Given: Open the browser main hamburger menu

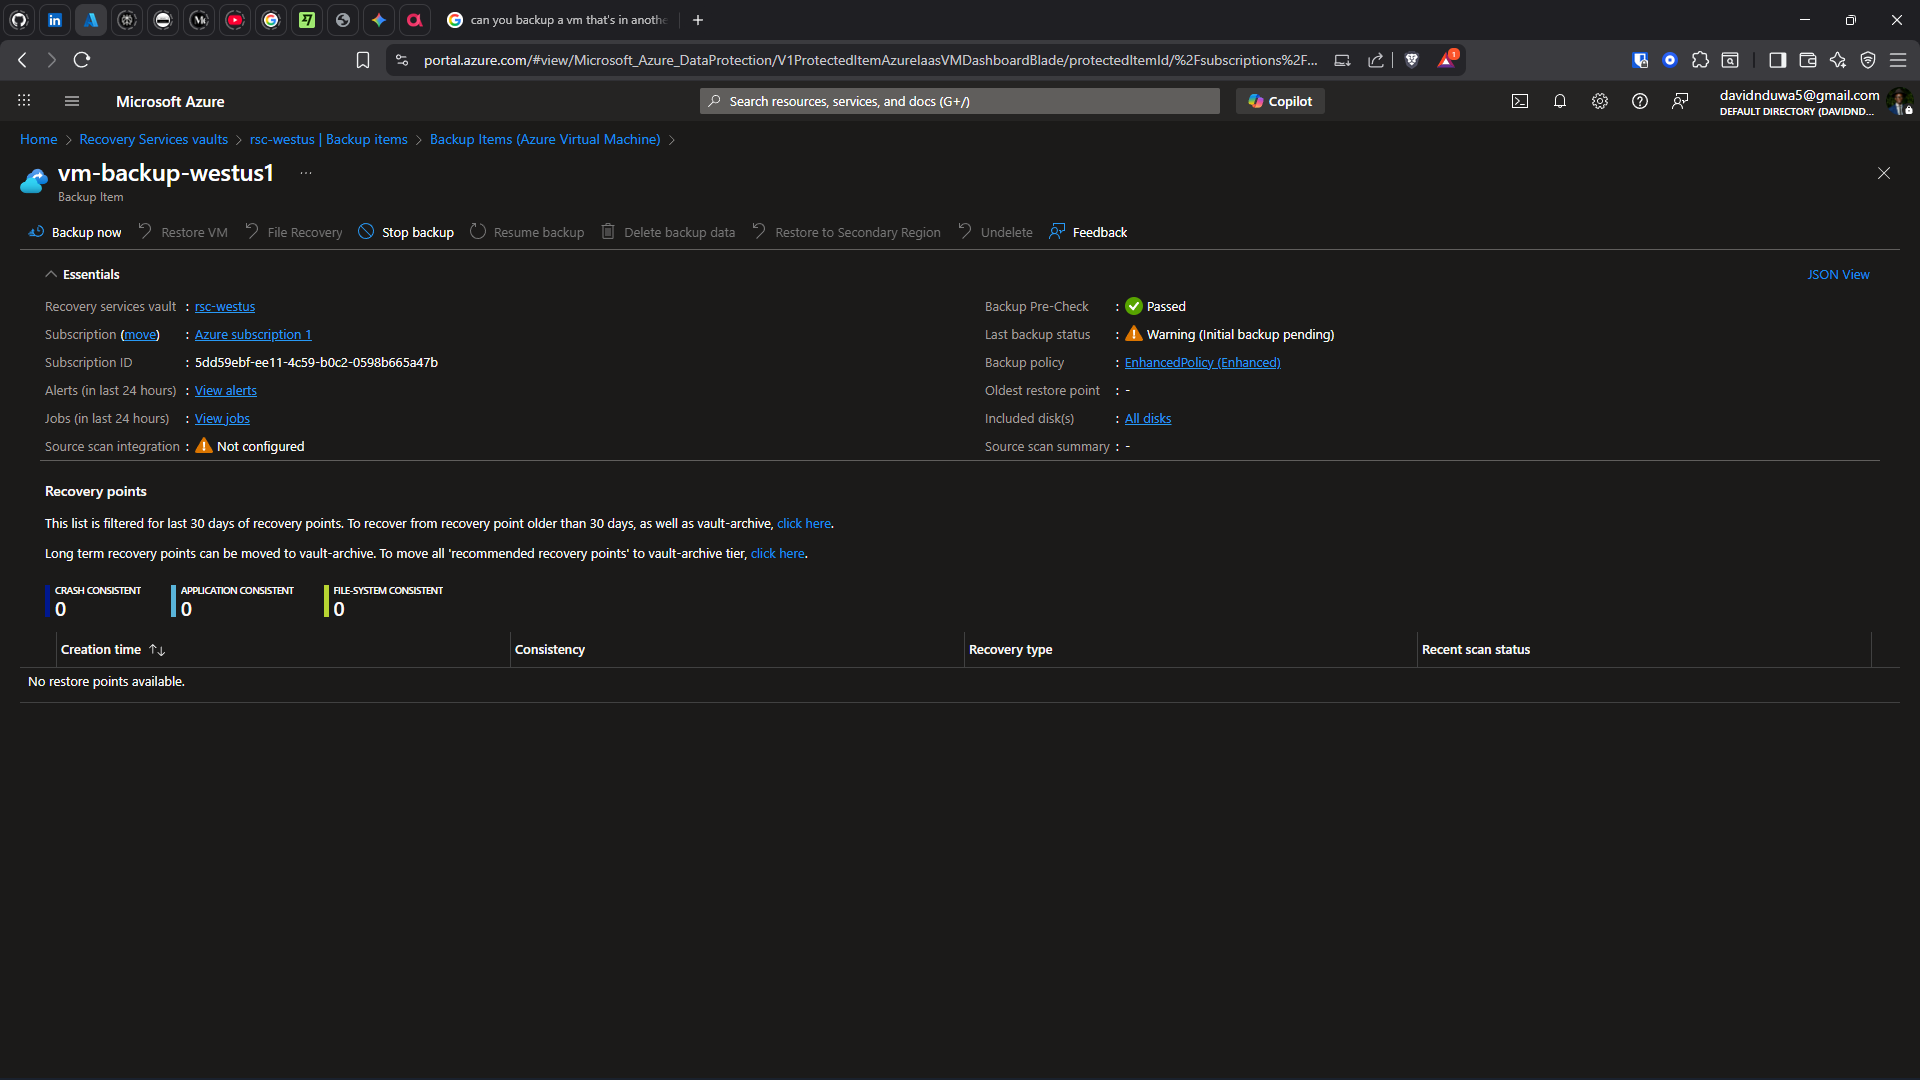Looking at the screenshot, I should tap(1898, 60).
